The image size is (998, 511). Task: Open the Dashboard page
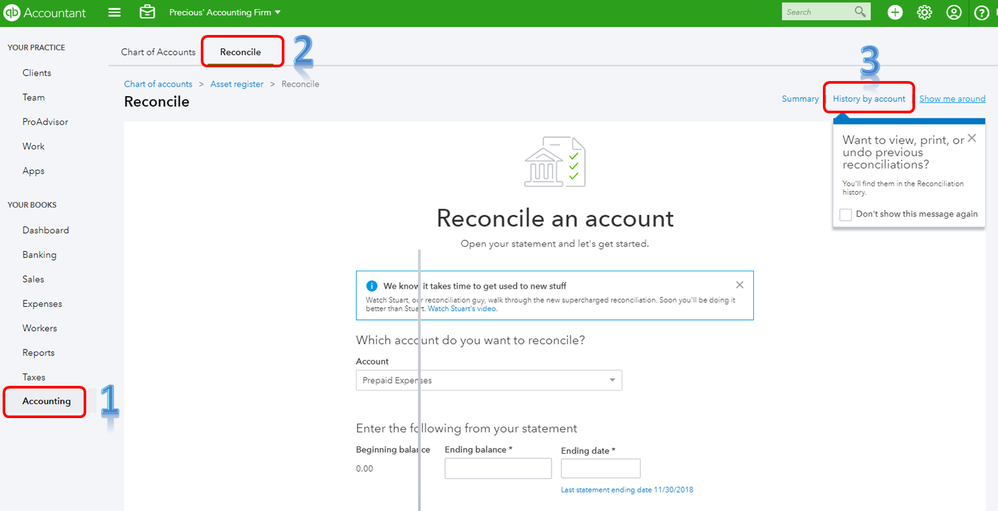(x=46, y=230)
